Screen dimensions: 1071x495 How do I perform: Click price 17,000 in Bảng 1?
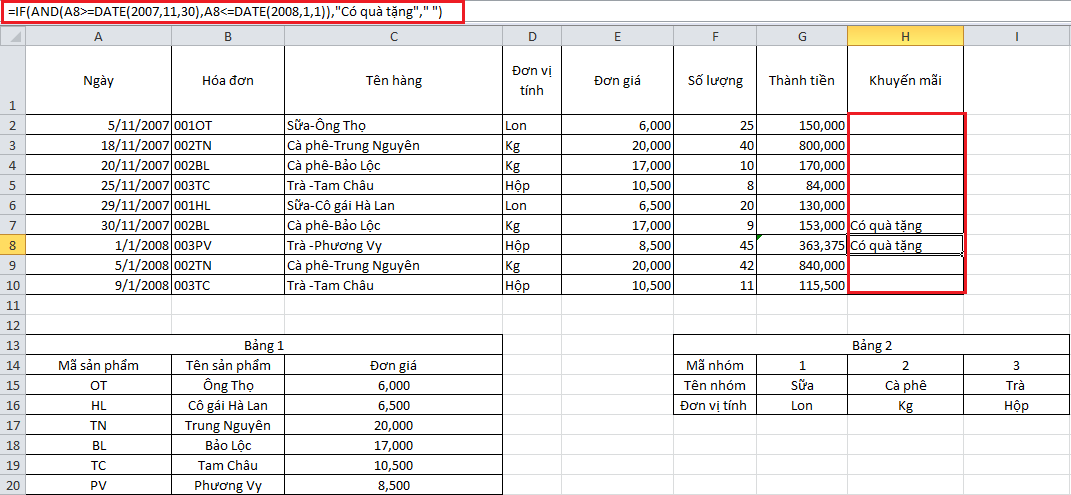(393, 445)
